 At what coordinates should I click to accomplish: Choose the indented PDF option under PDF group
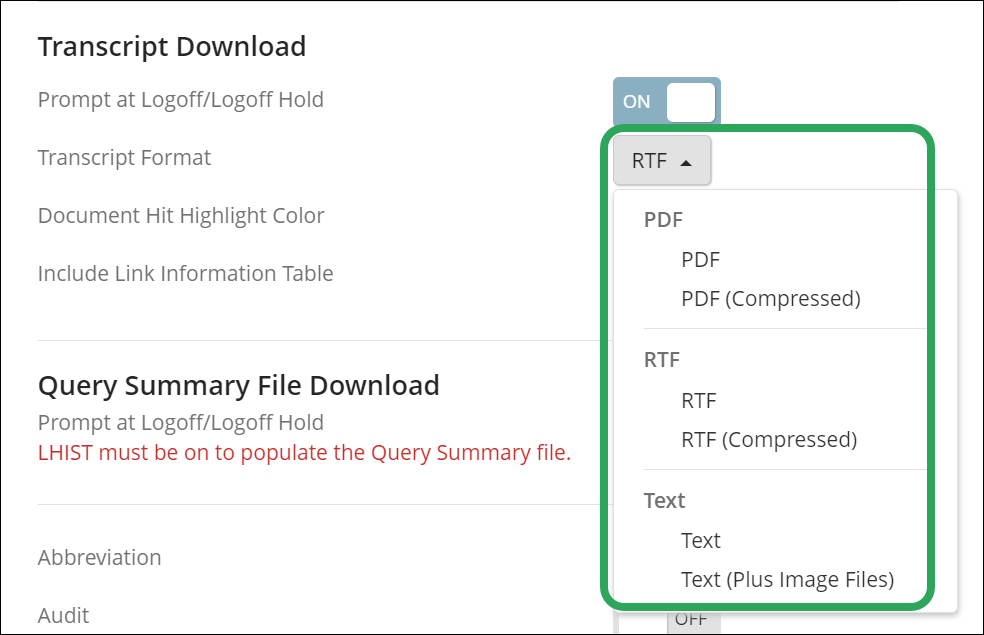(x=700, y=260)
